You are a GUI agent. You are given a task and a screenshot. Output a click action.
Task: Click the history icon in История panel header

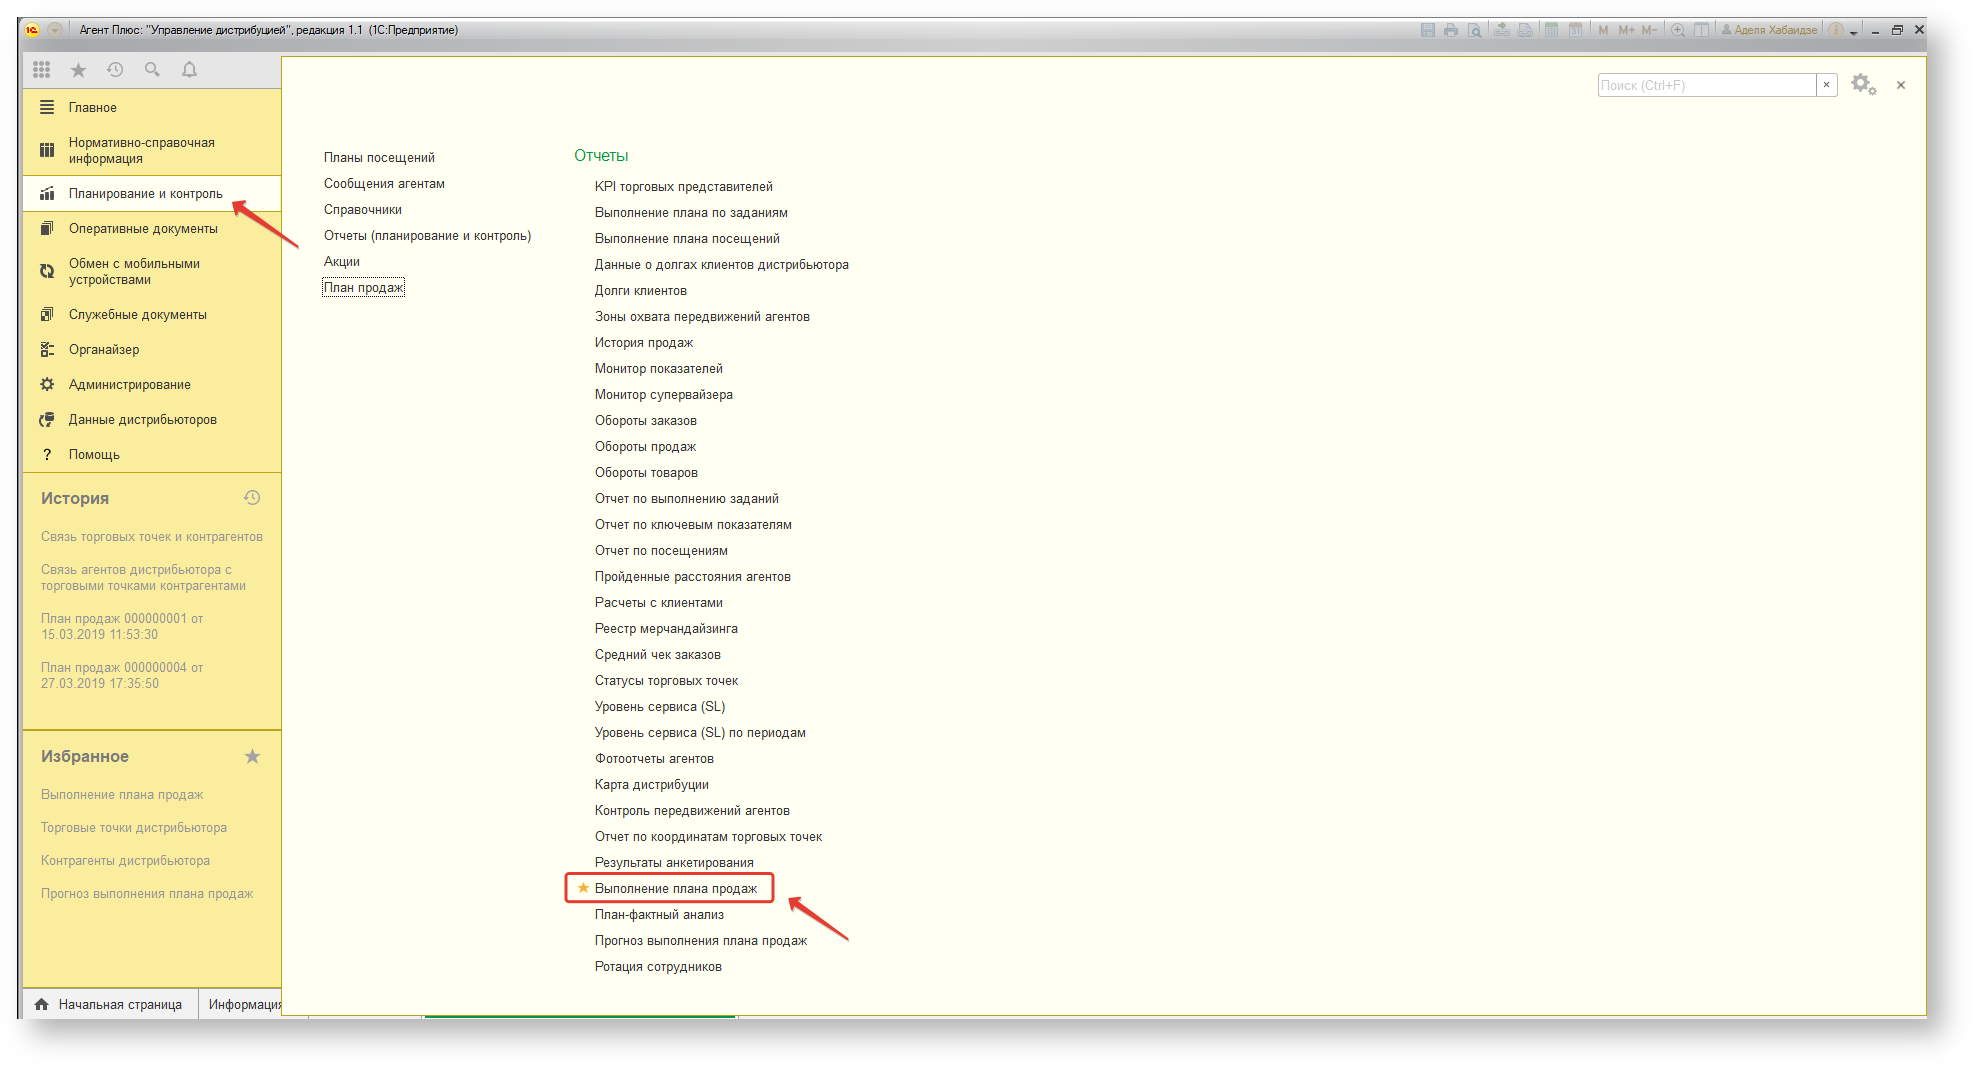point(252,498)
